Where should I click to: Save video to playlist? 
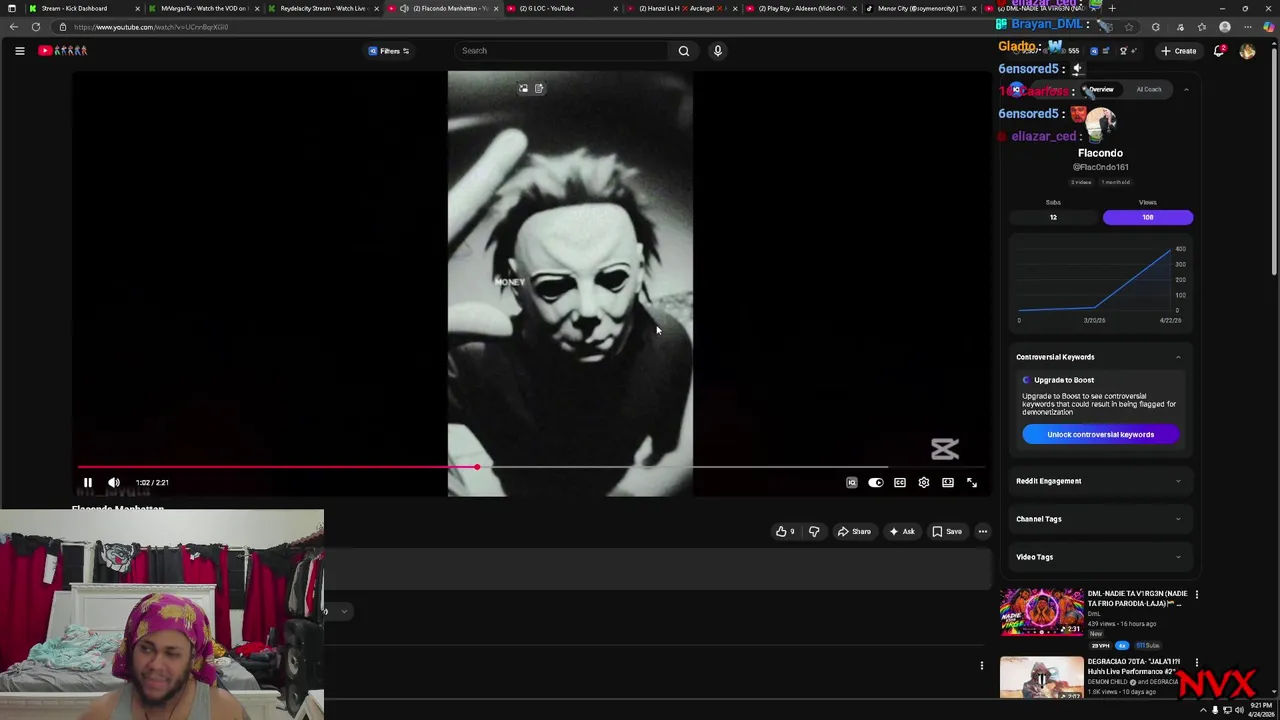tap(947, 532)
